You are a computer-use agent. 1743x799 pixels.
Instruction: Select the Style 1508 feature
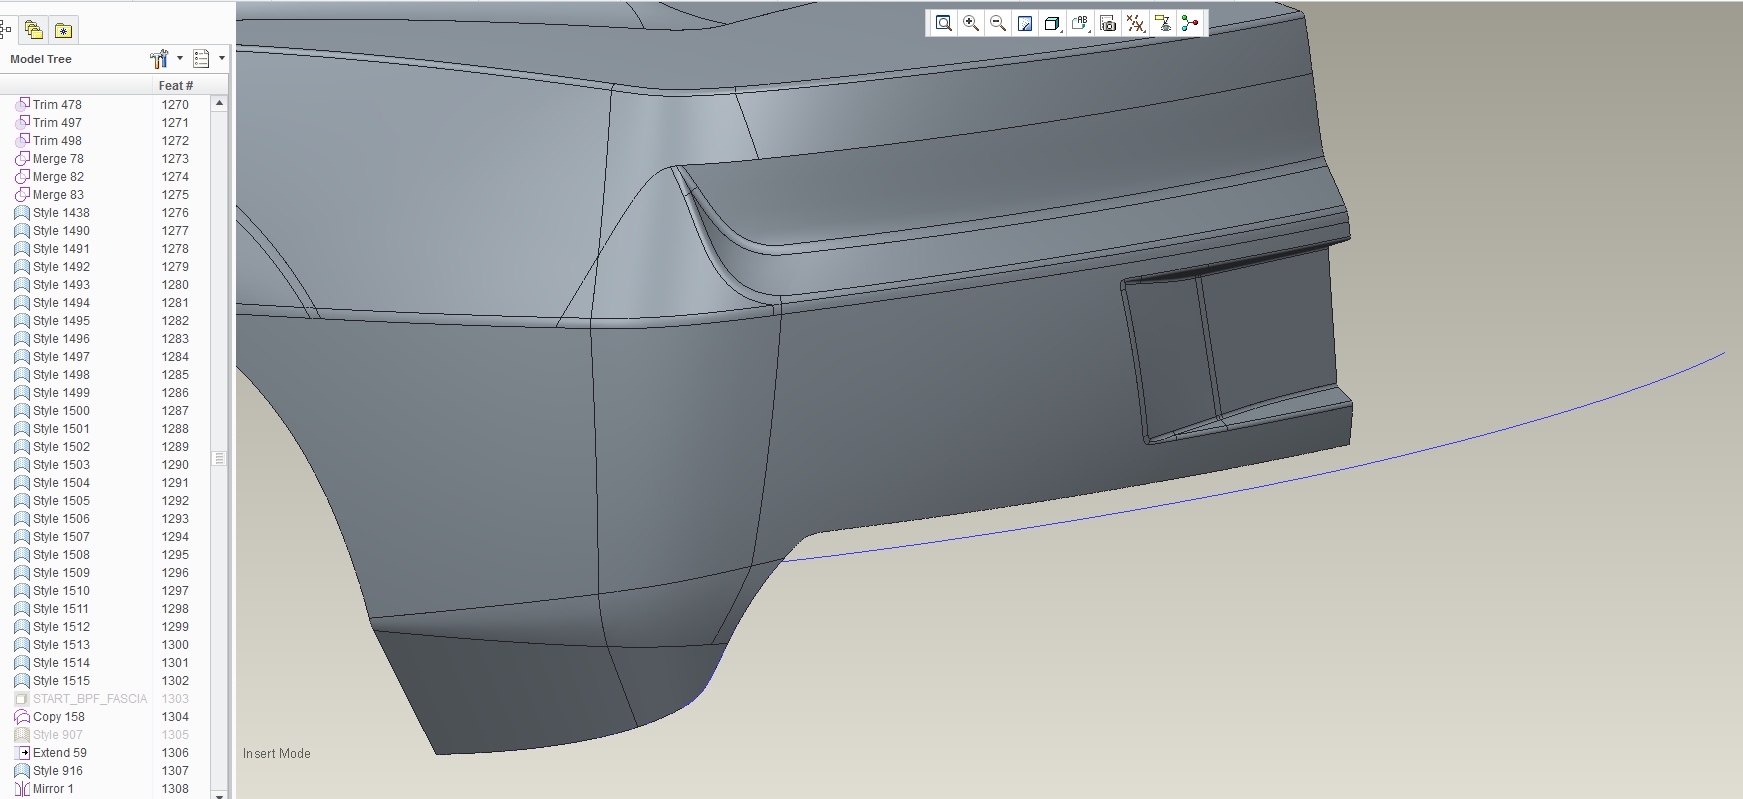tap(61, 555)
